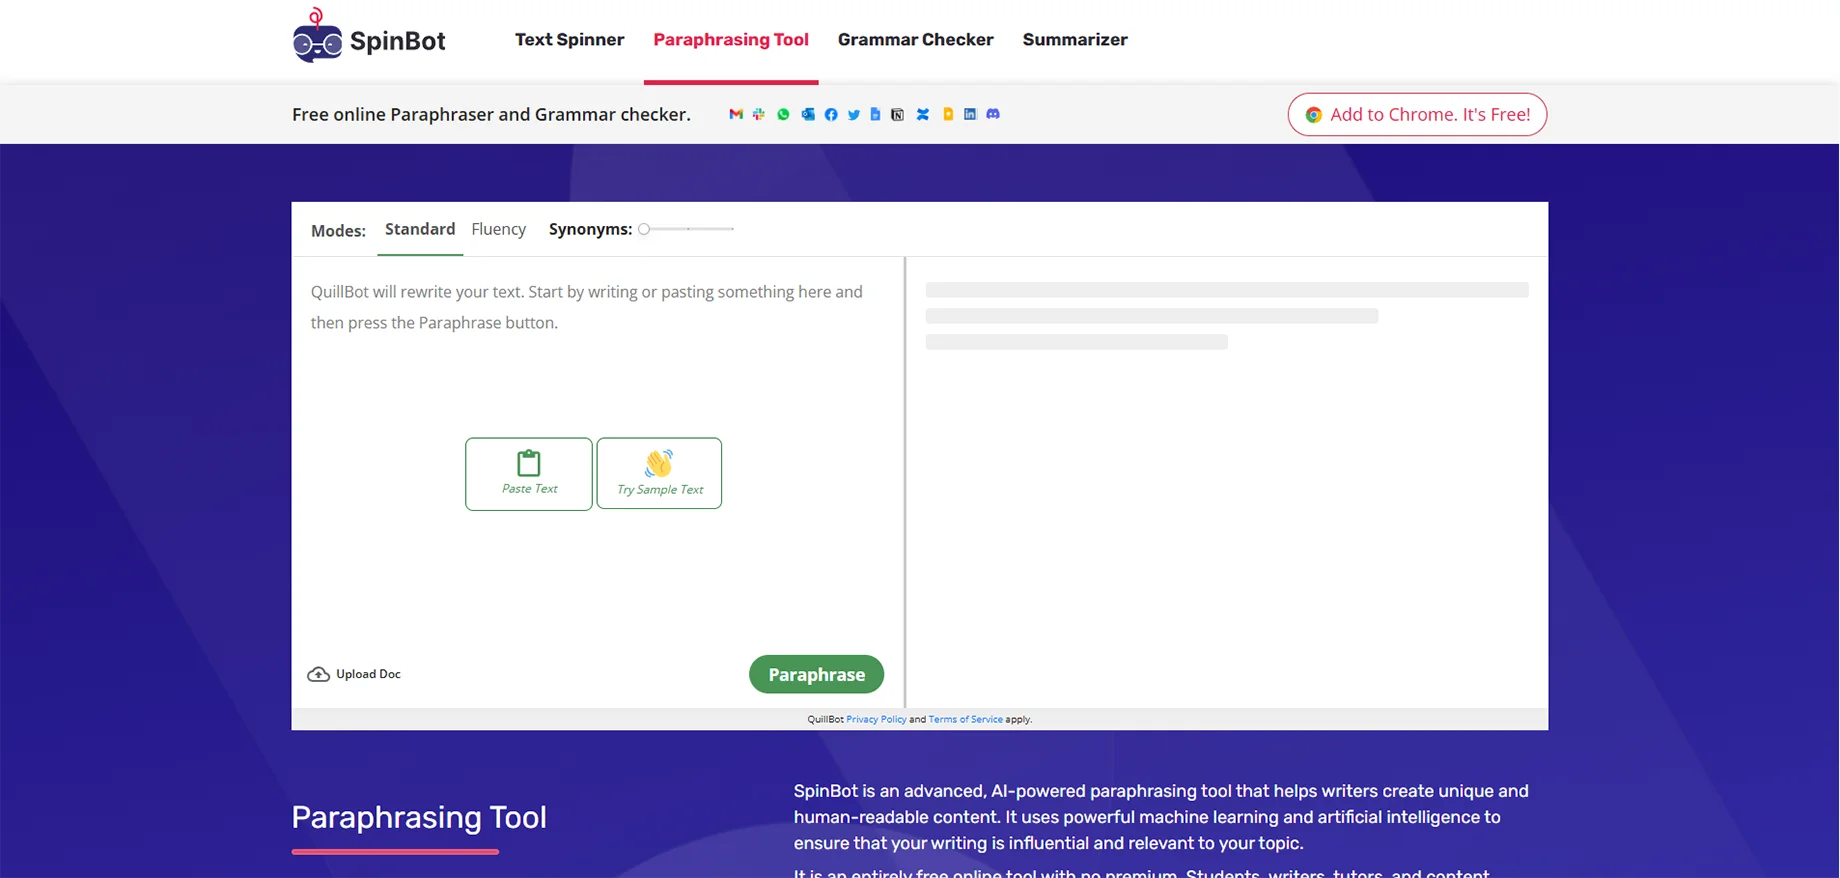
Task: Go to the Summarizer page
Action: click(x=1075, y=40)
